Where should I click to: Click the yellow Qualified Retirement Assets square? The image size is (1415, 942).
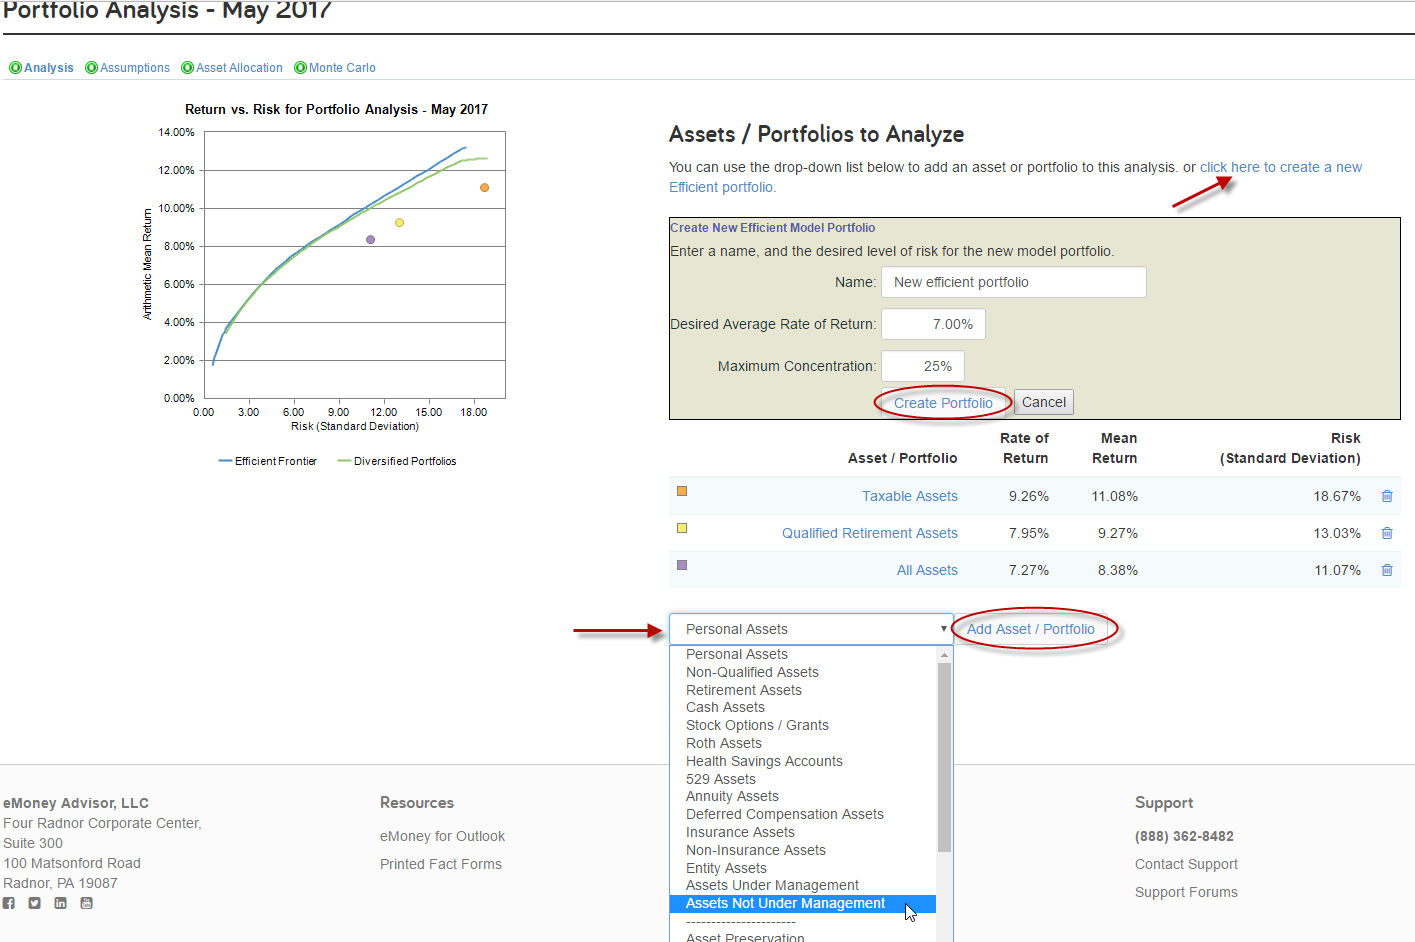682,528
